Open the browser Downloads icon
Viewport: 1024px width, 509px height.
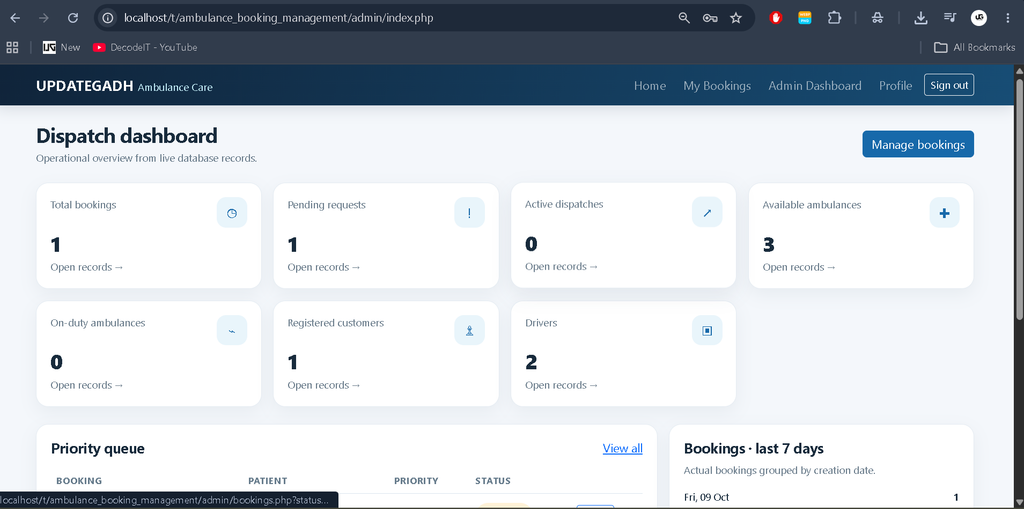tap(921, 18)
